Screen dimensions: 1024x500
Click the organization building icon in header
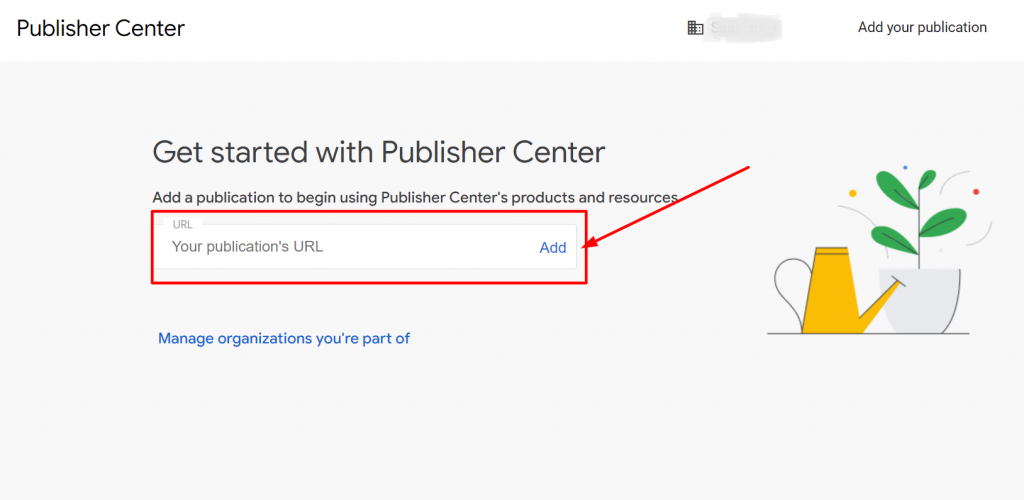pos(695,28)
